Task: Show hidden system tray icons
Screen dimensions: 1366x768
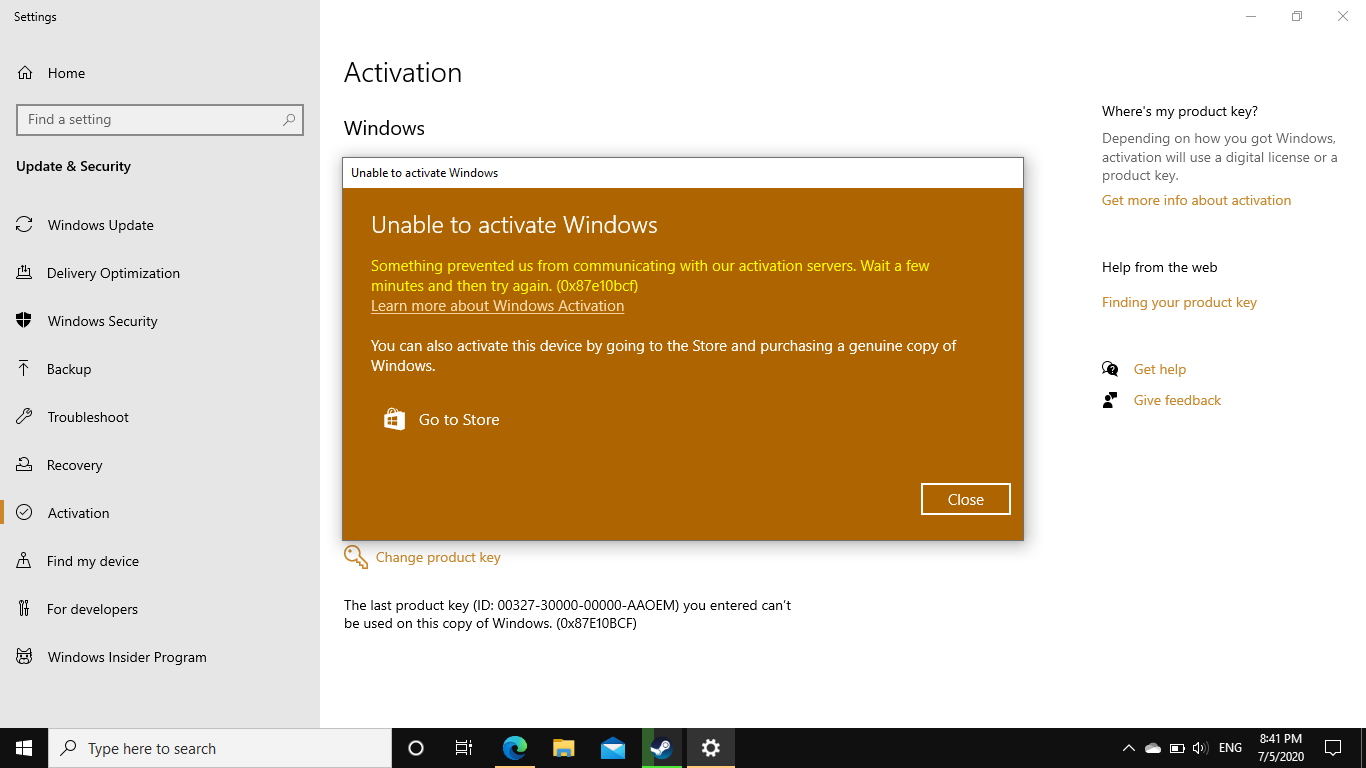Action: tap(1129, 748)
